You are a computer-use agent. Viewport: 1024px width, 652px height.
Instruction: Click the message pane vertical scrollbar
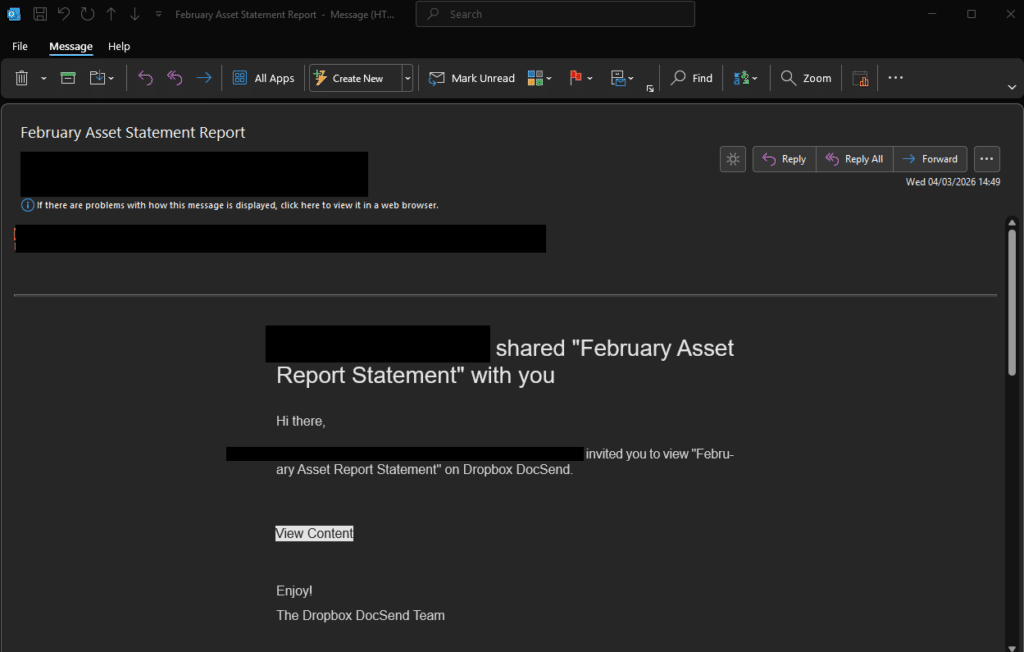click(x=1011, y=300)
